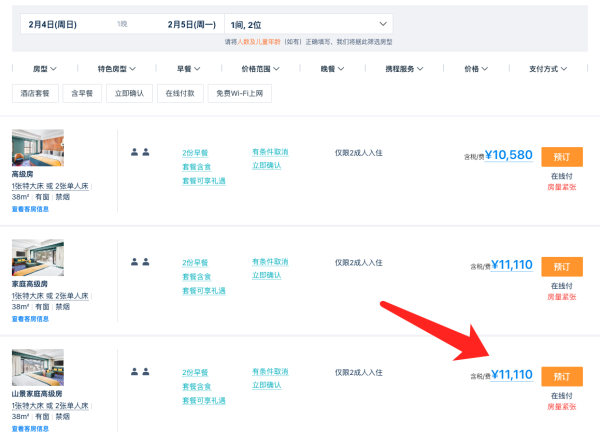
Task: Click the guest occupancy icons for 山景家庭高级房
Action: tap(140, 372)
